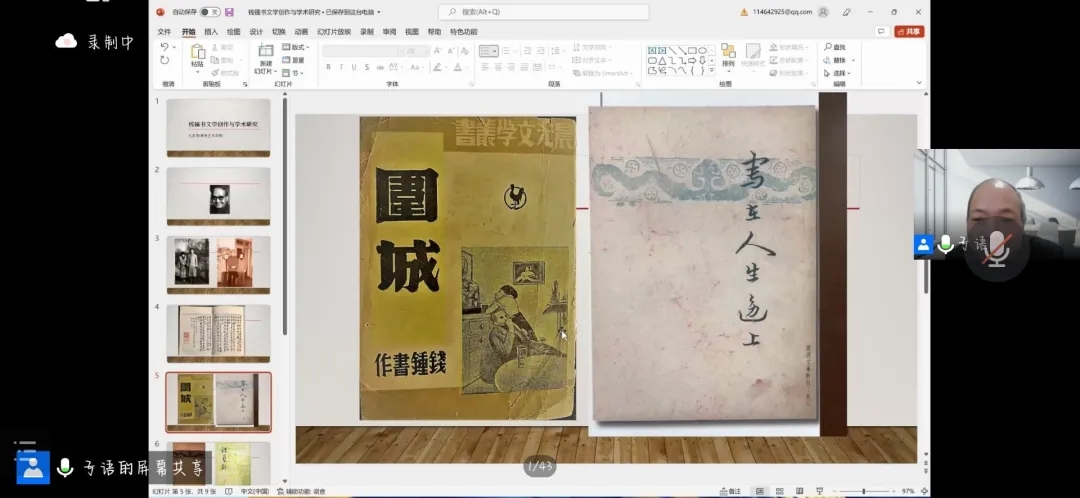Open the comments speech bubble icon
Image resolution: width=1080 pixels, height=498 pixels.
click(881, 32)
